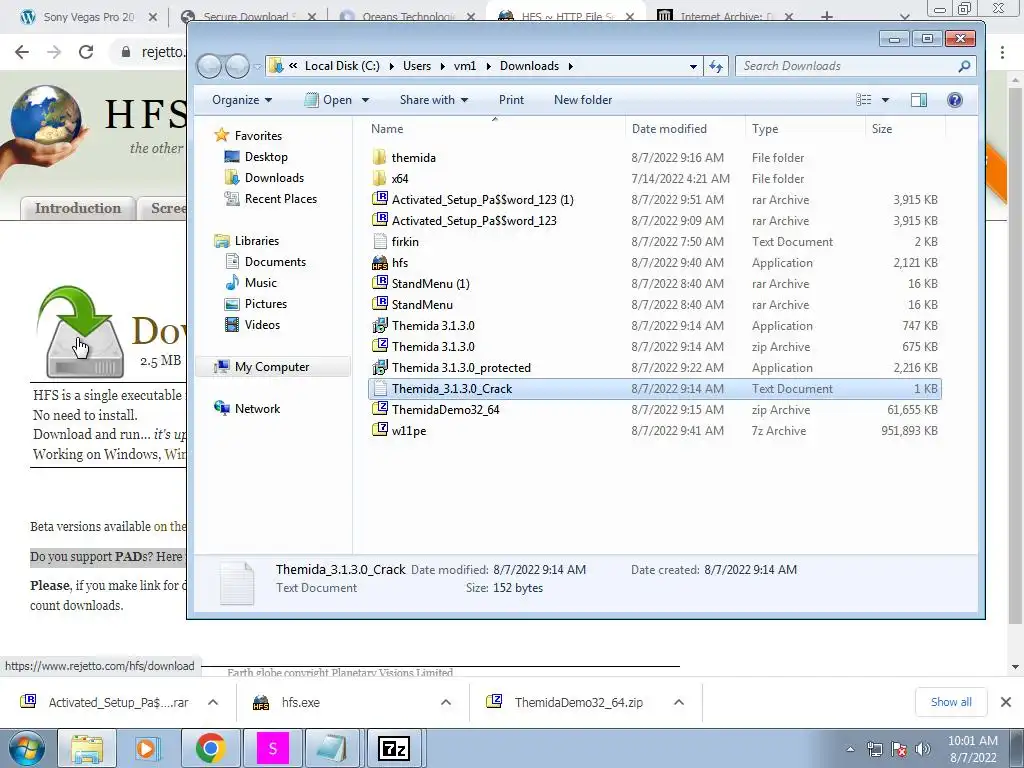Viewport: 1024px width, 768px height.
Task: Open Recent Places in sidebar
Action: [280, 199]
